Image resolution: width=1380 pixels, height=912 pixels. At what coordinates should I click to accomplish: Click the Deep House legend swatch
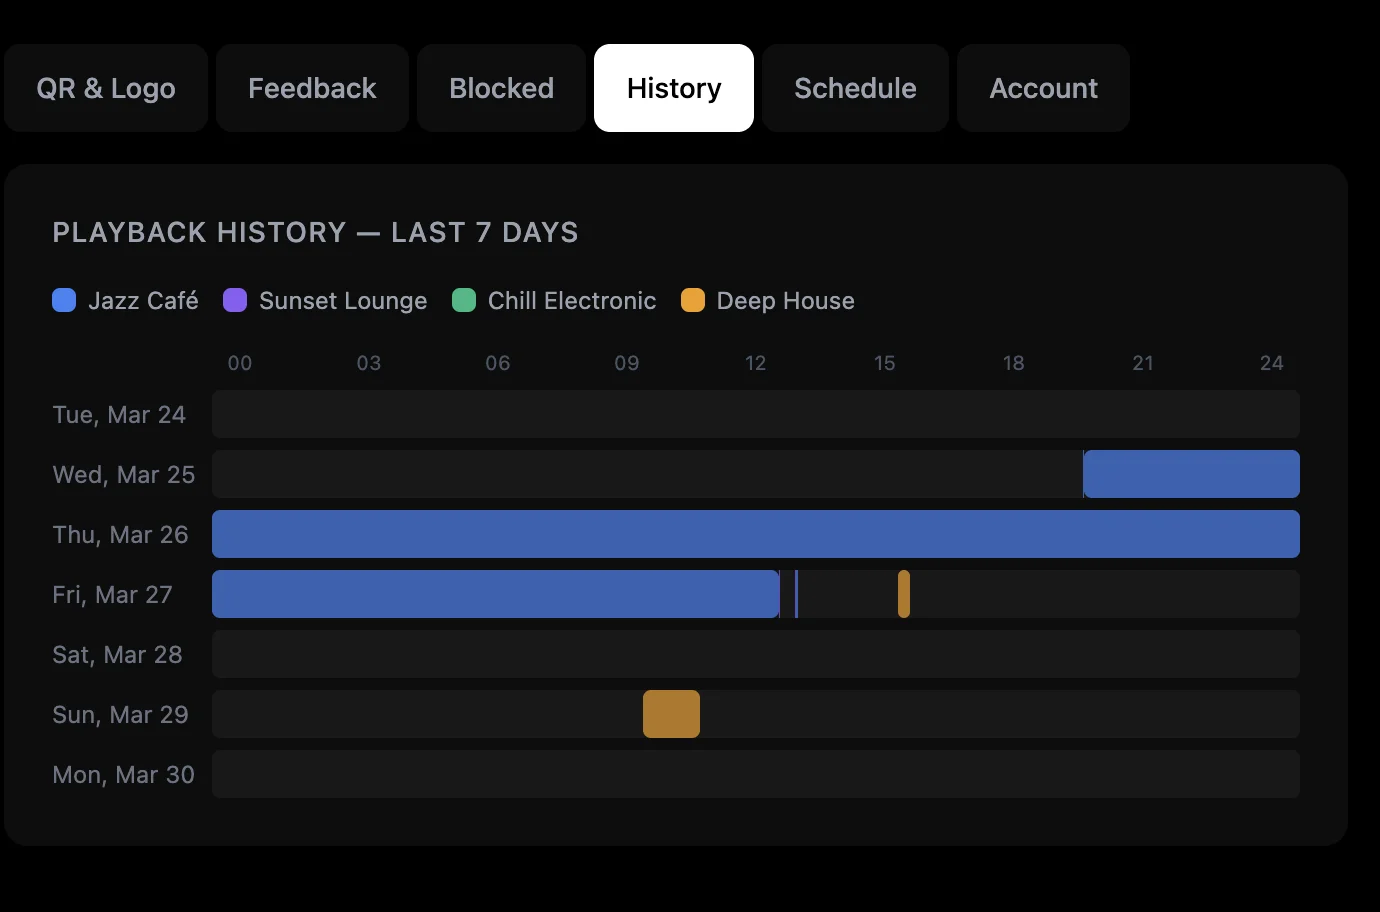coord(693,300)
